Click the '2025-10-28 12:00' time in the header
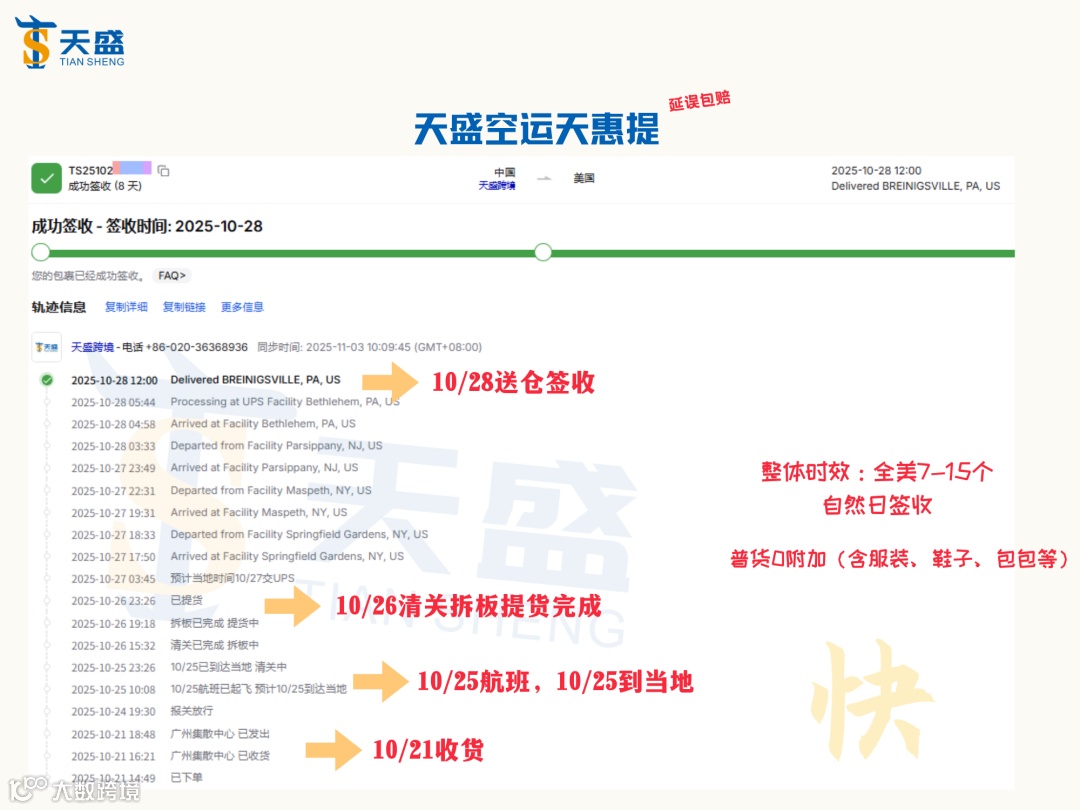This screenshot has height=810, width=1080. tap(876, 170)
